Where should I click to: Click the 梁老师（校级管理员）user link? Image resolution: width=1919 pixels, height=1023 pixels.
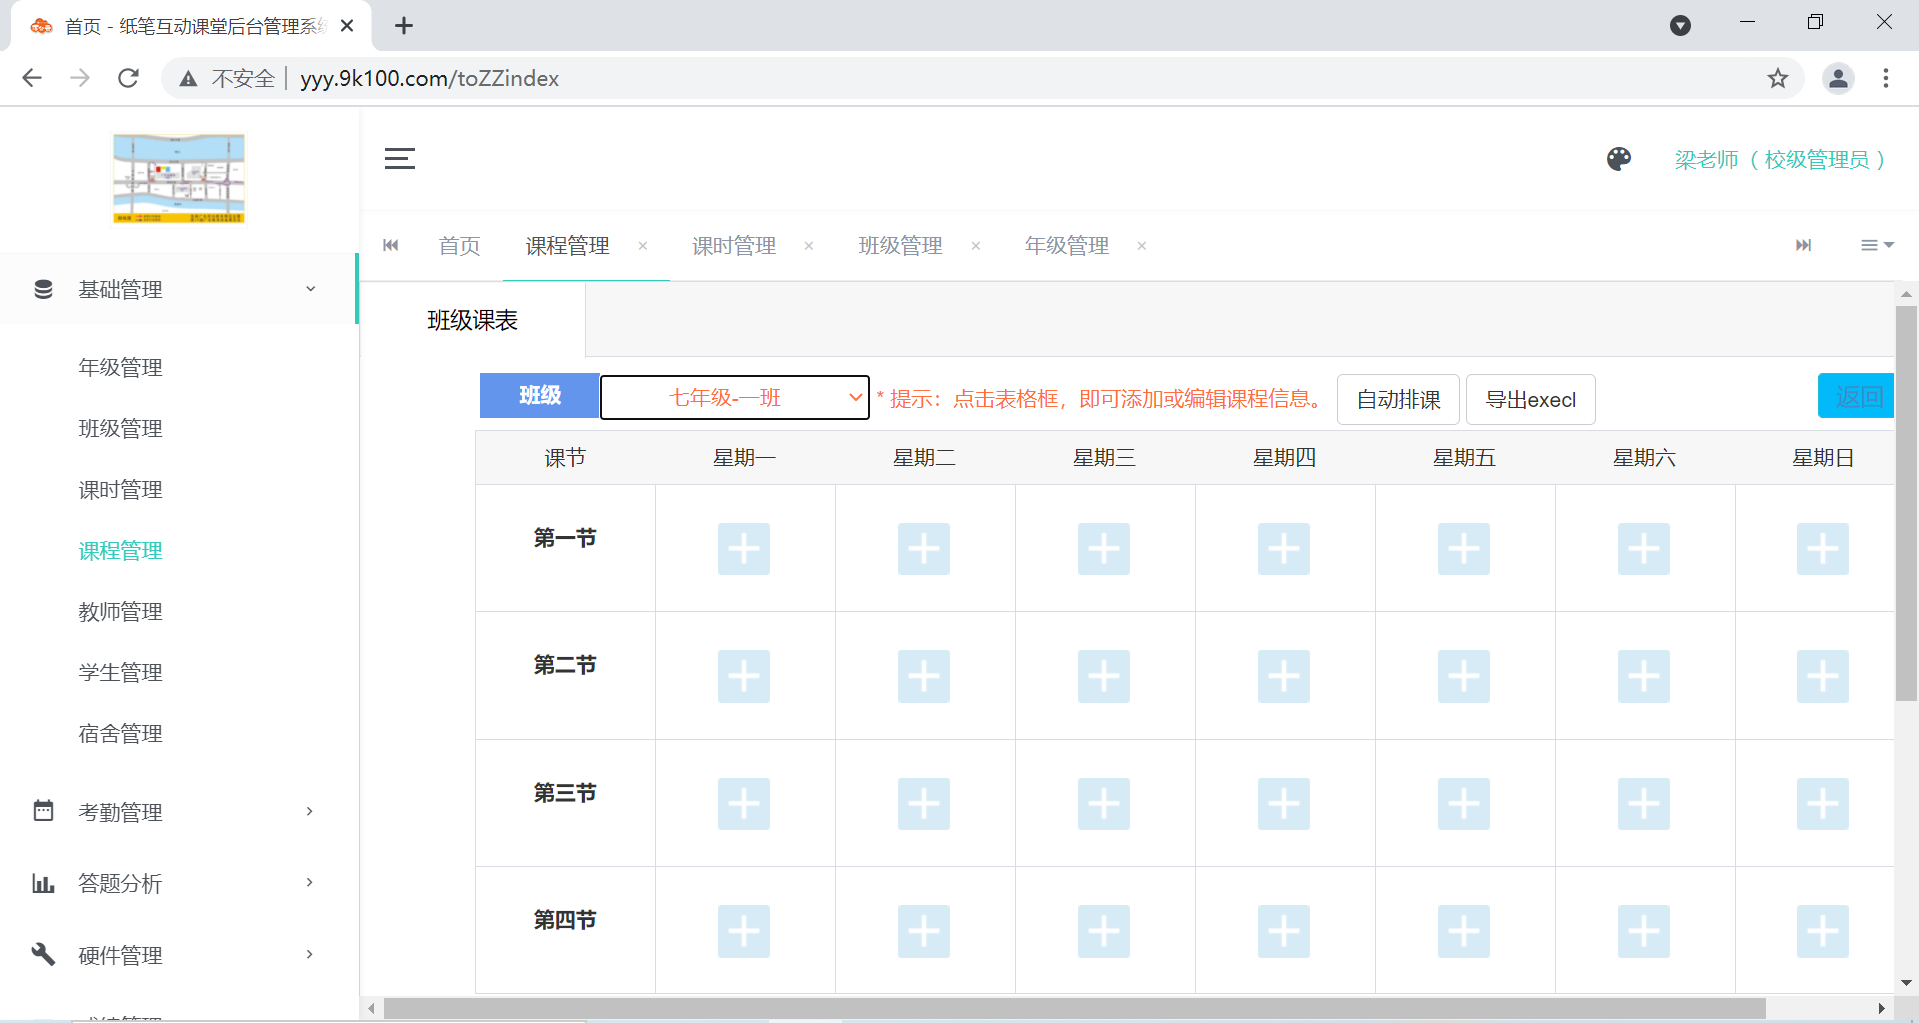pyautogui.click(x=1780, y=159)
